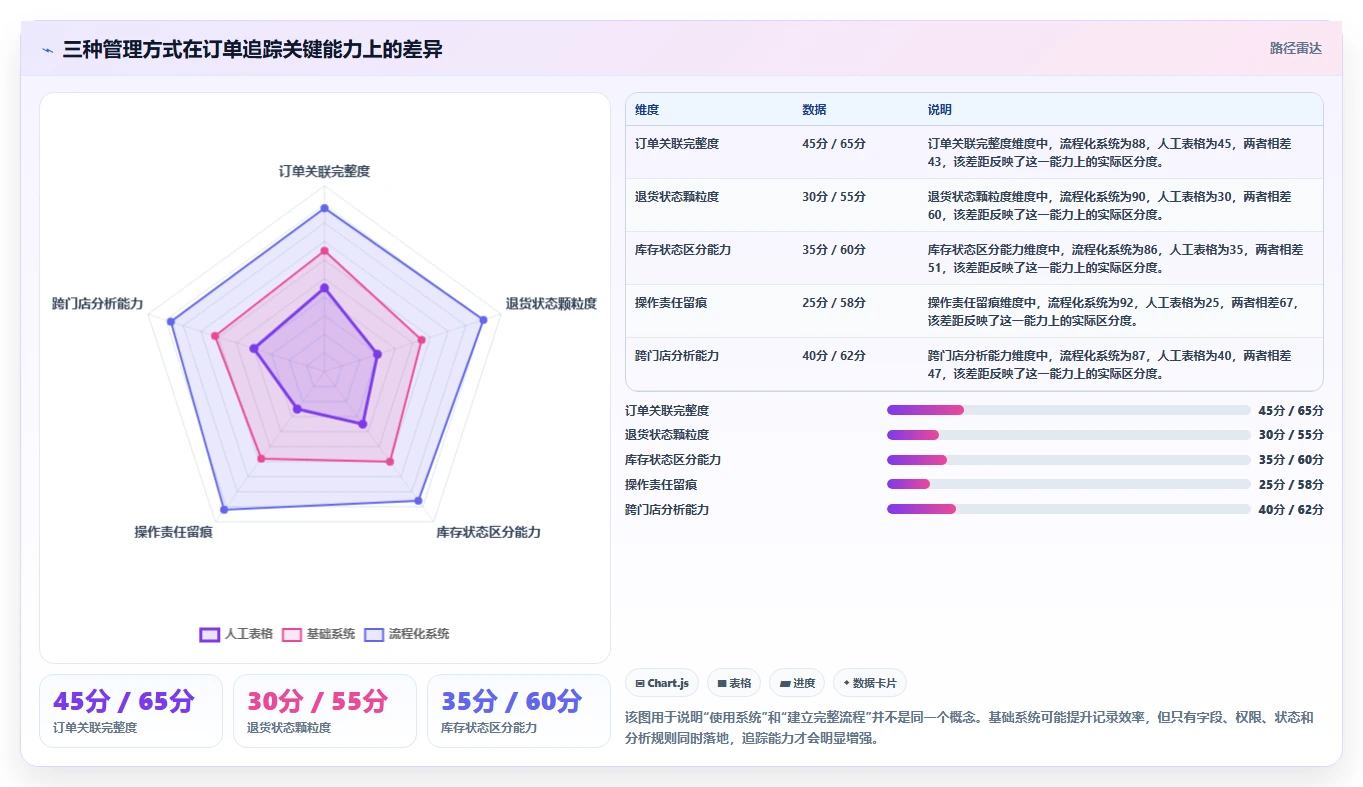Screen dimensions: 1363x787
Task: Click the 流程化系统 point on 订单关联完整度 axis
Action: [x=324, y=209]
